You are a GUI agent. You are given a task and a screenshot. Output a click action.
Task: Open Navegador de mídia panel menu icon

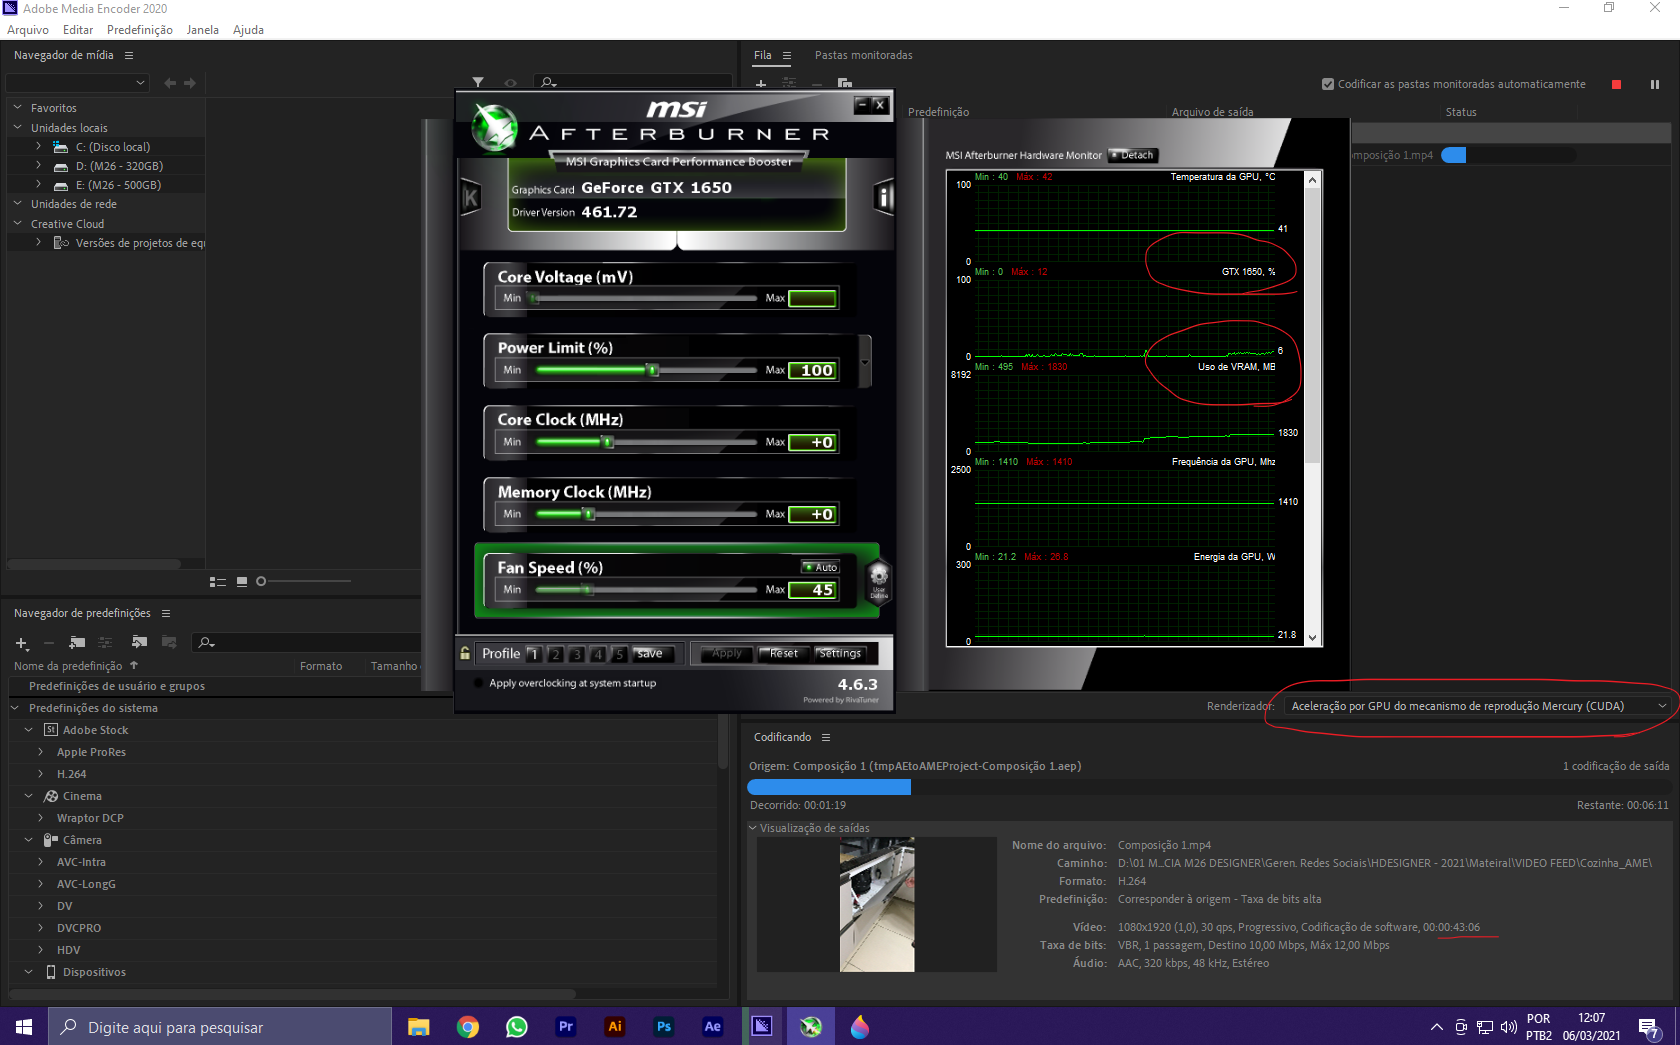pyautogui.click(x=129, y=55)
